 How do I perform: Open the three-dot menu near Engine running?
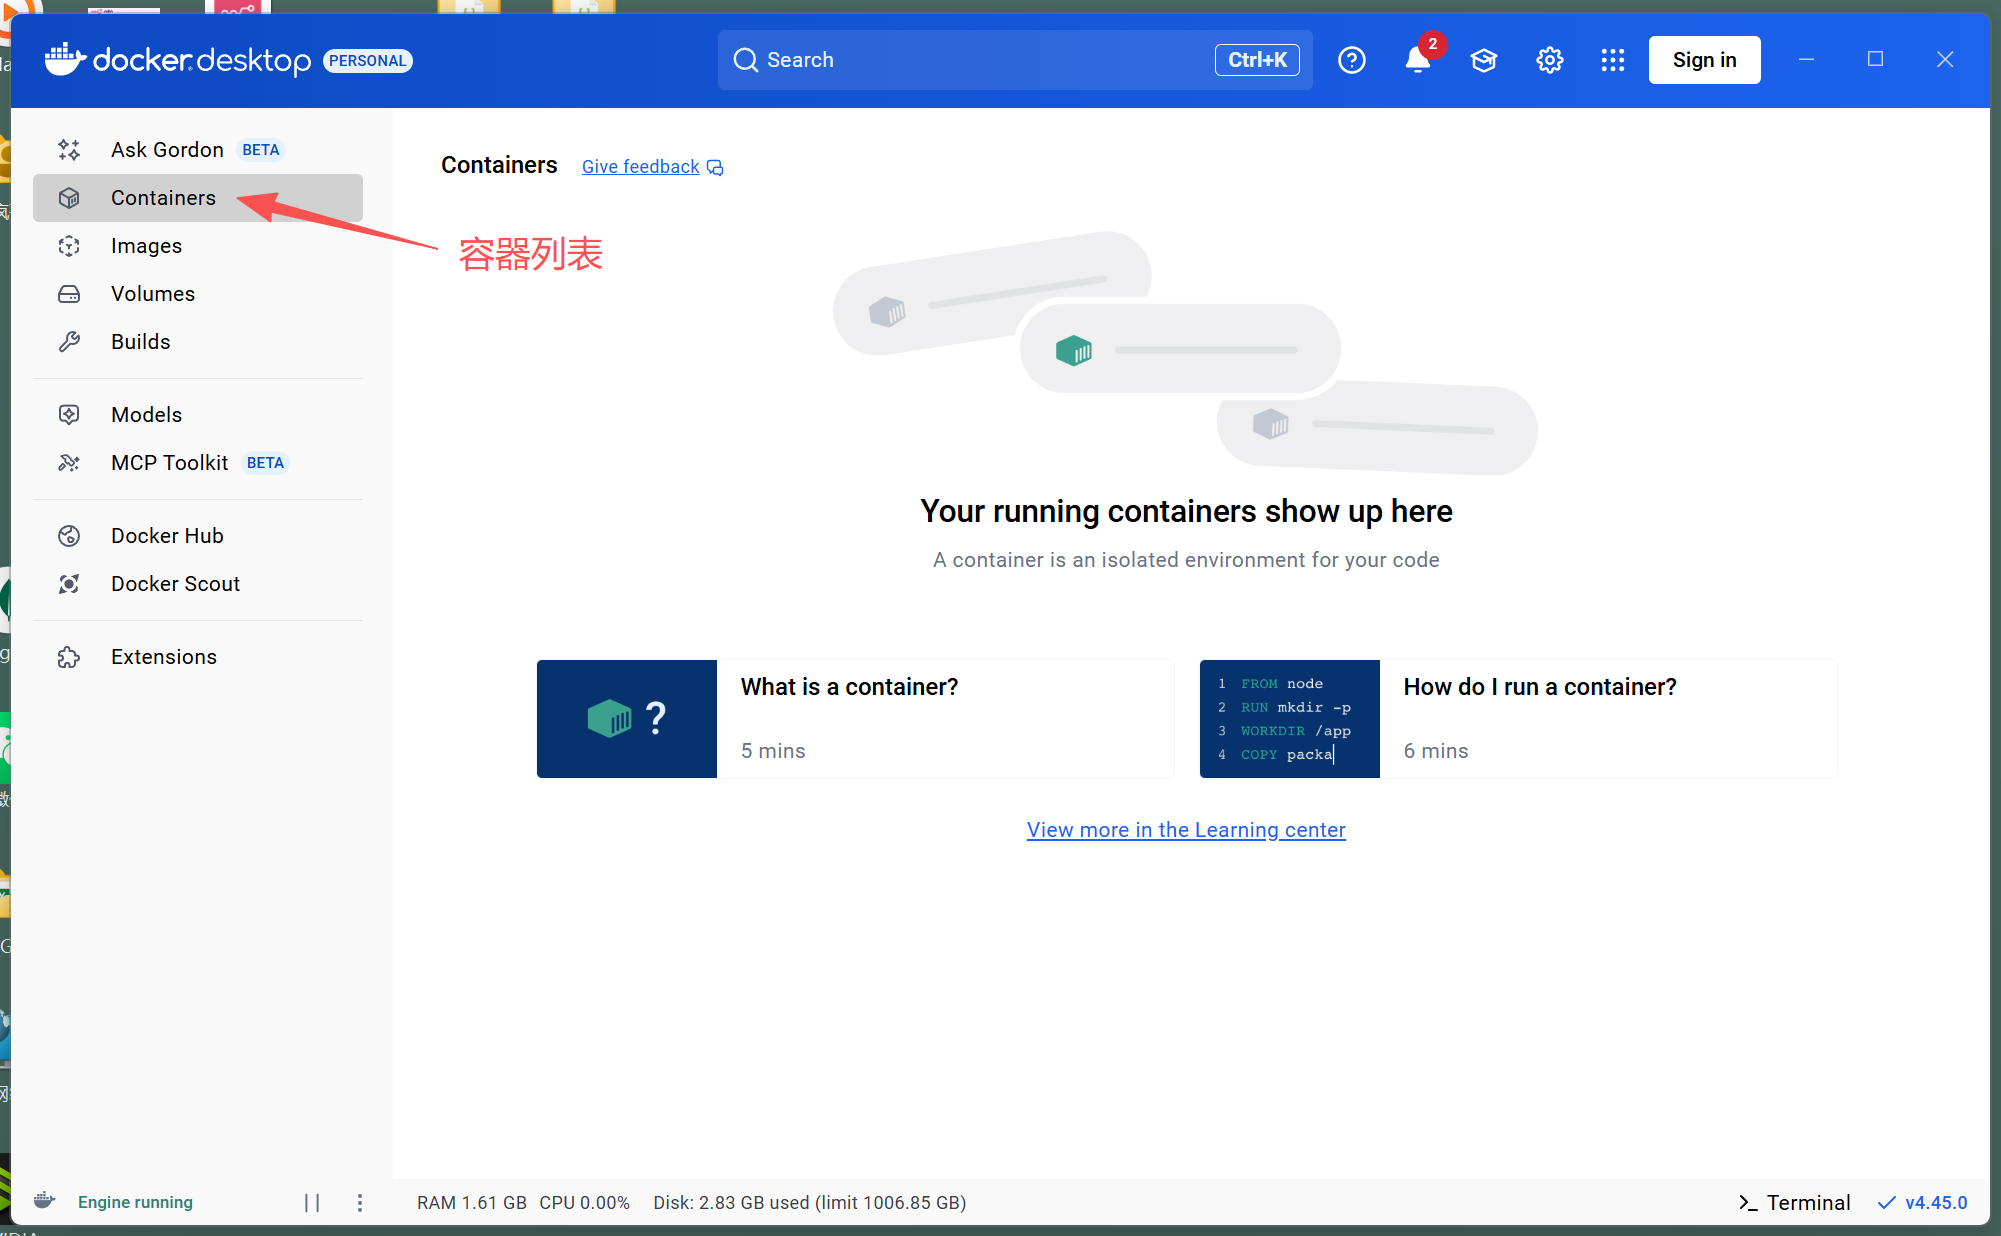[x=360, y=1202]
